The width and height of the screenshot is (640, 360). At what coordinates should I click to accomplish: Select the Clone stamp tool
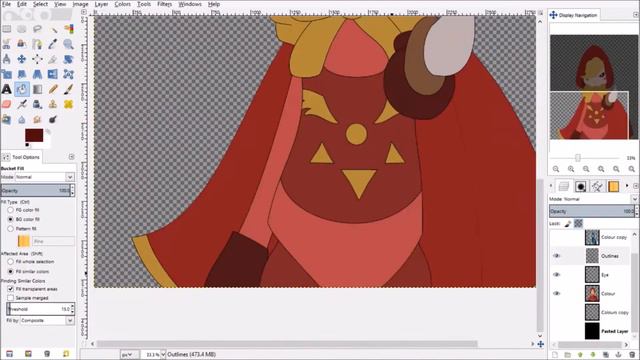(x=53, y=104)
